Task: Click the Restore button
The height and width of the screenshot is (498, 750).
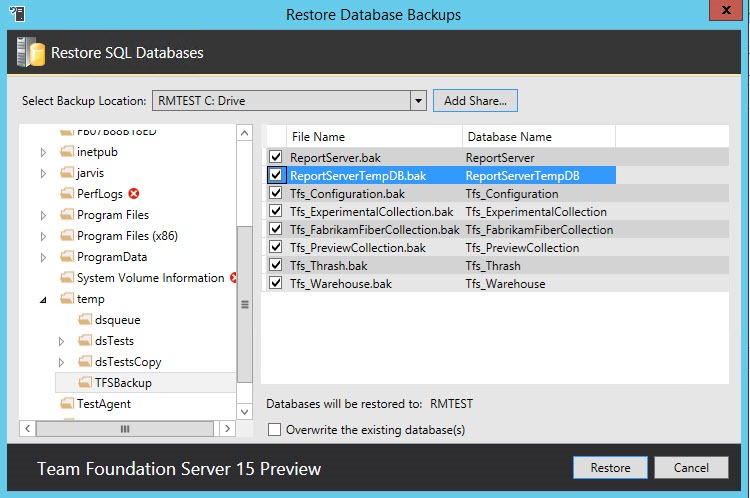Action: pos(610,467)
